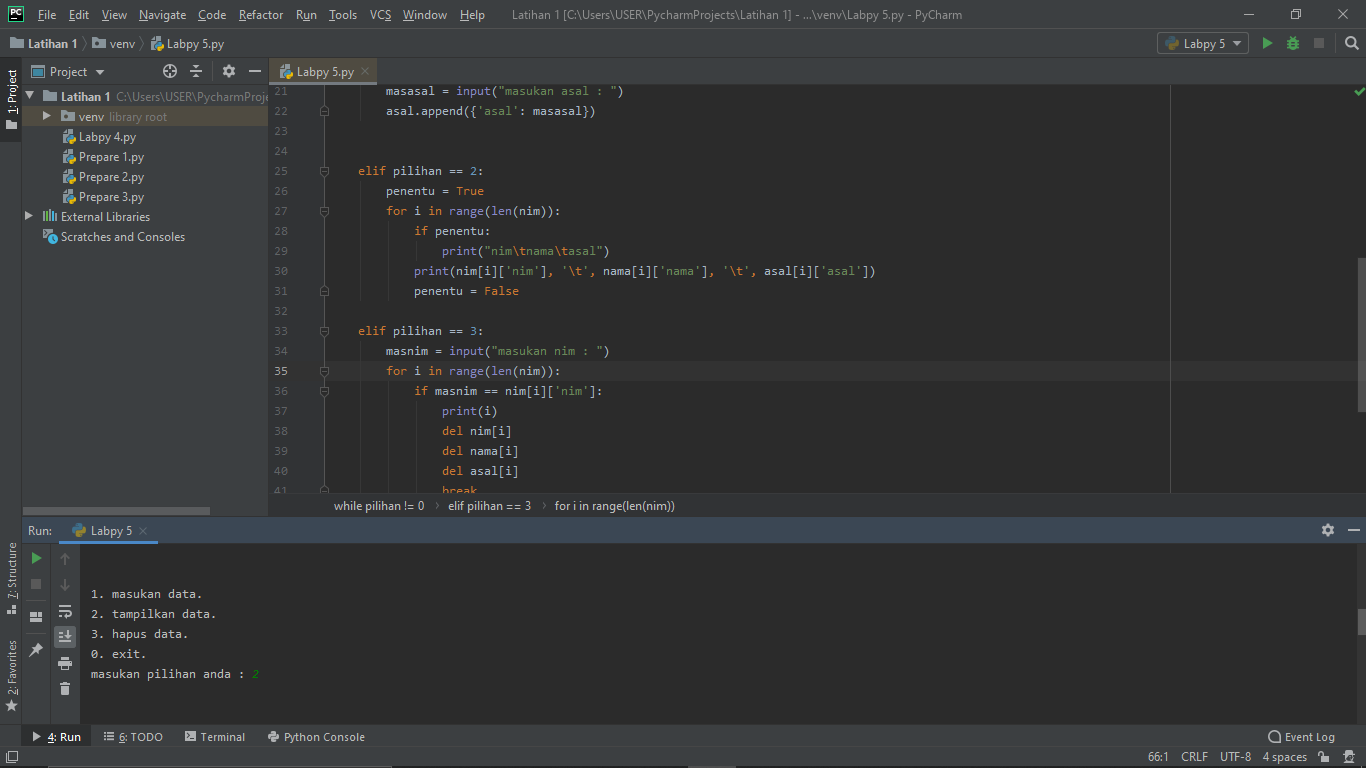Screen dimensions: 1366x768
Task: Toggle Scroll to End in console output
Action: point(65,636)
